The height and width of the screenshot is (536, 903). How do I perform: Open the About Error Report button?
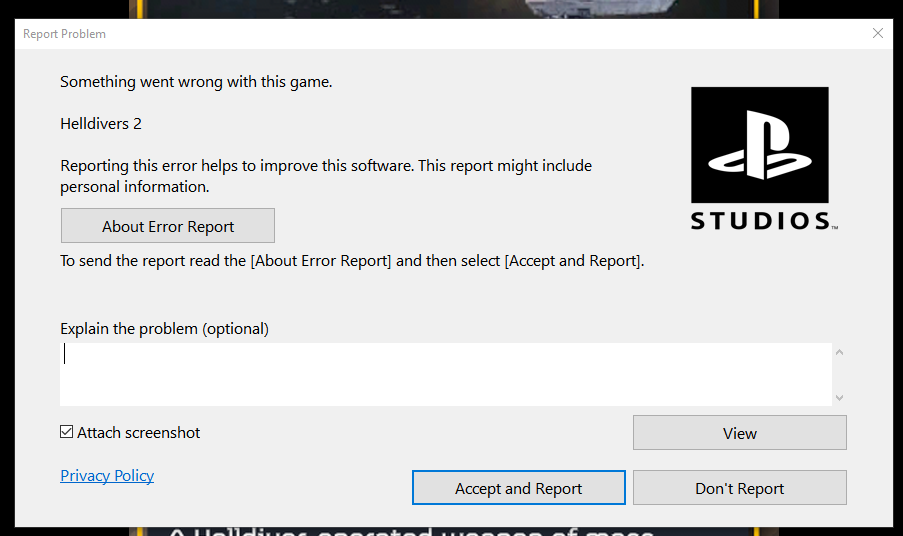click(168, 226)
